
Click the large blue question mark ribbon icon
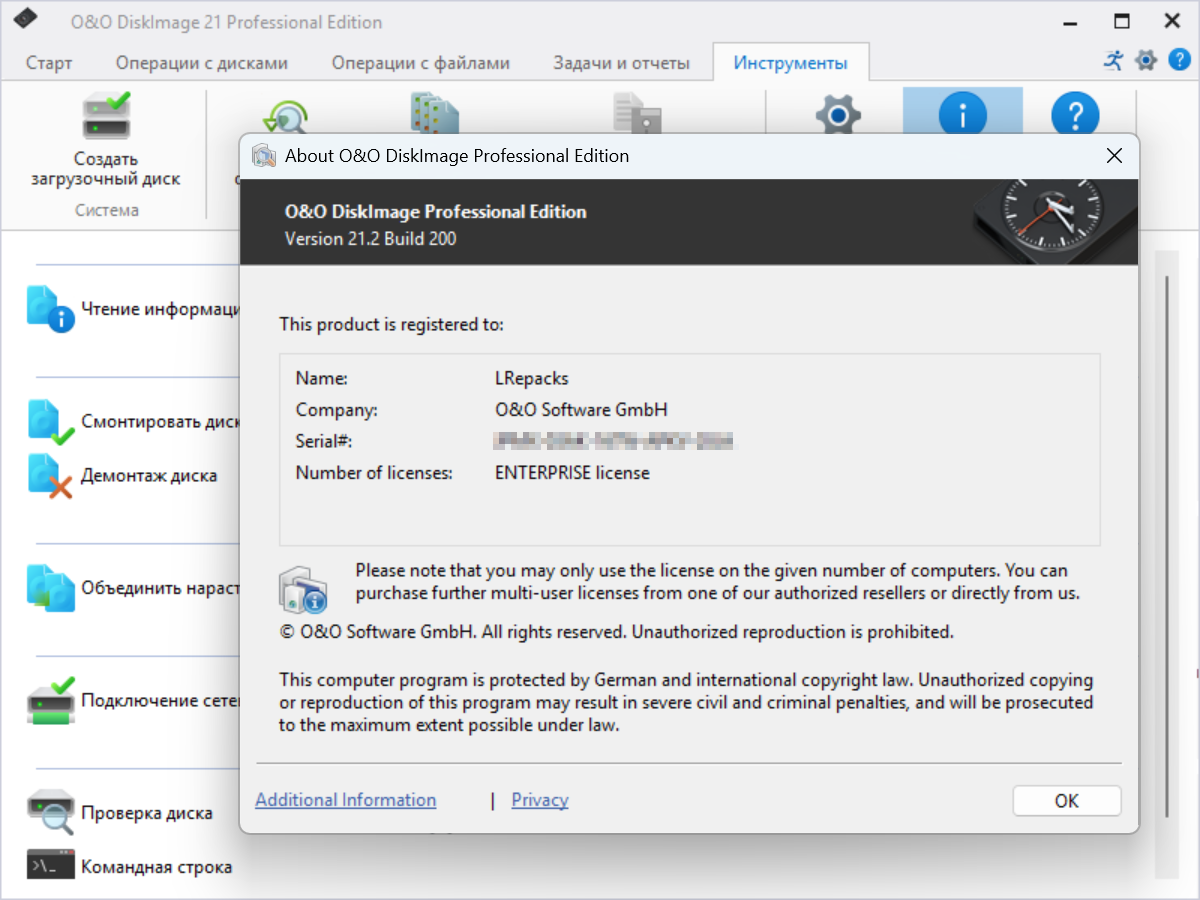[x=1075, y=115]
